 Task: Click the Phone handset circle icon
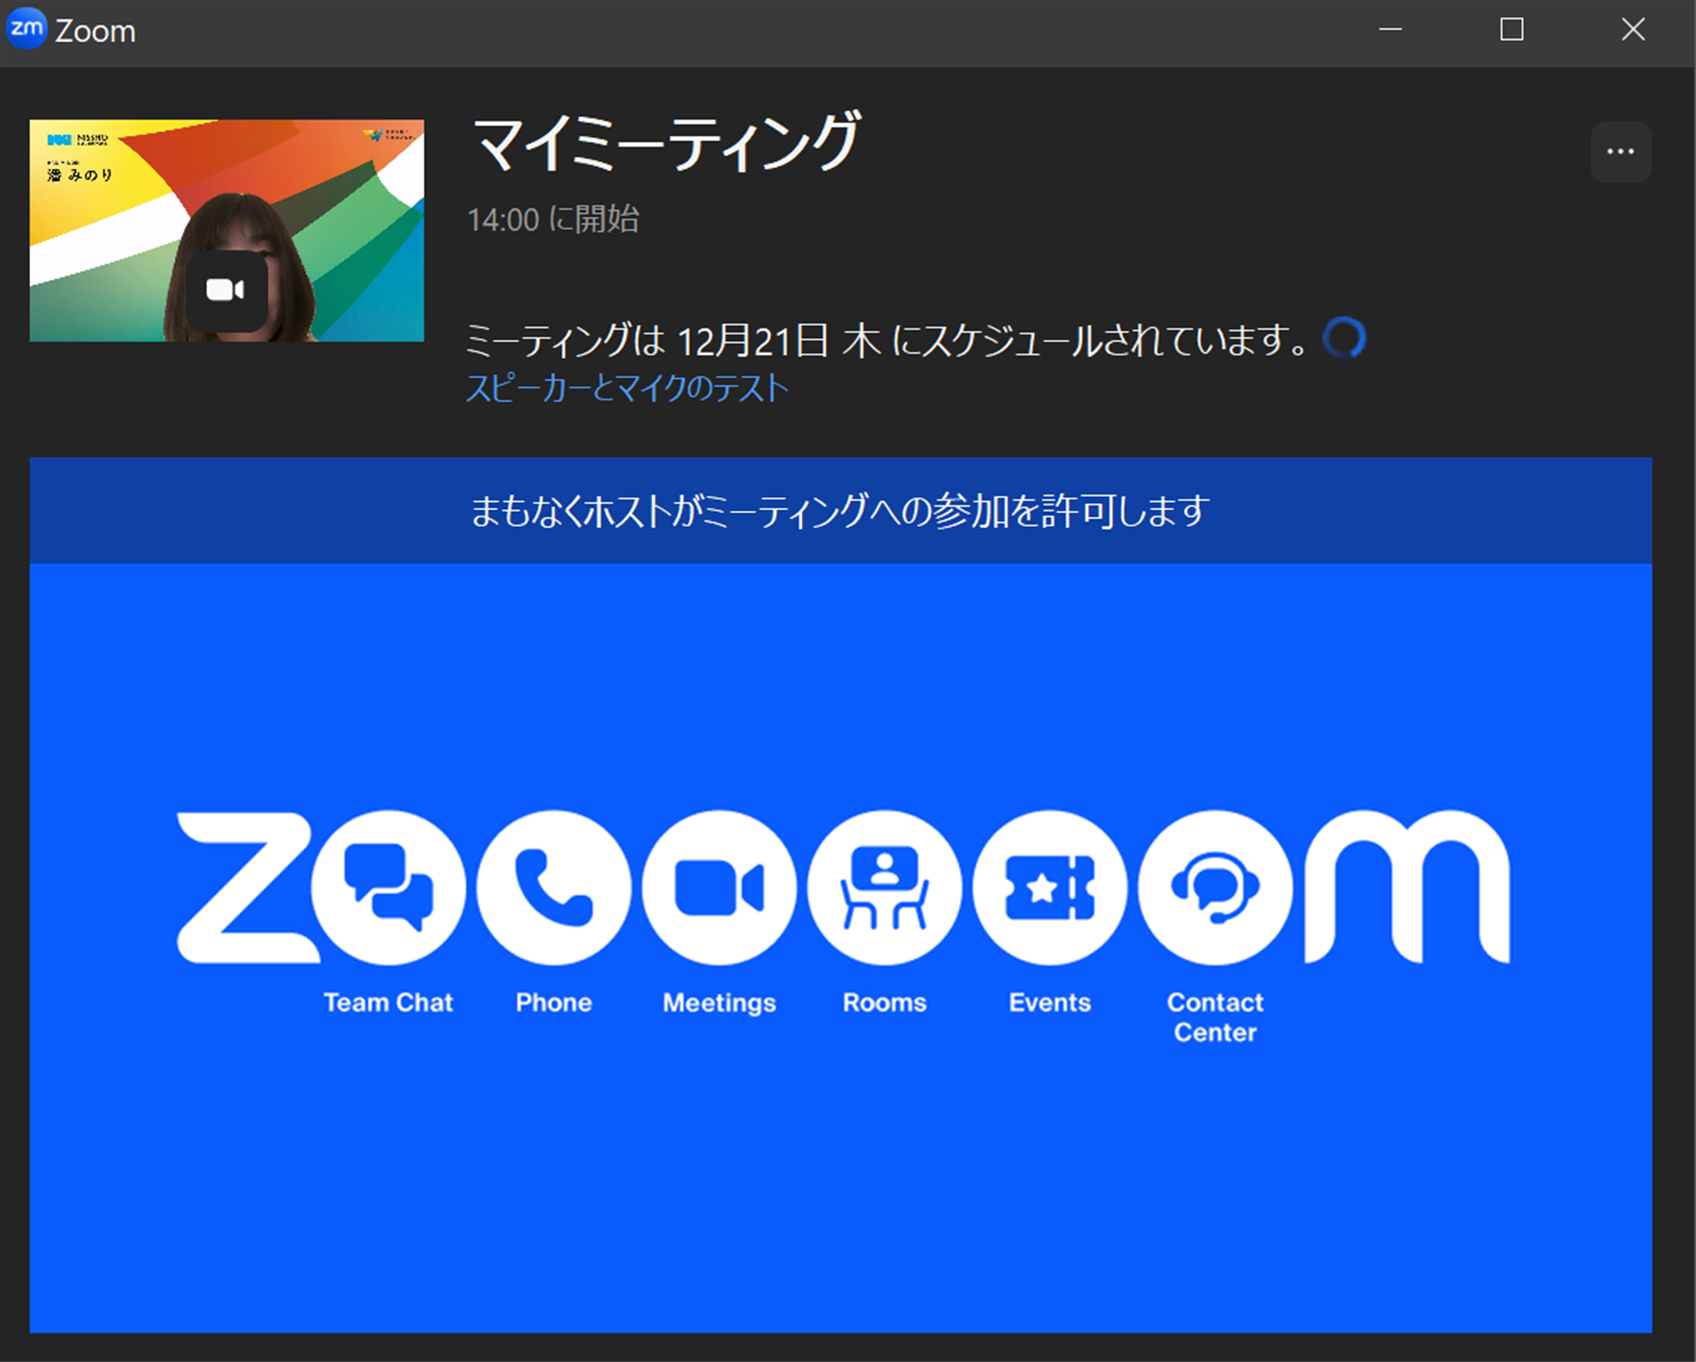point(553,887)
